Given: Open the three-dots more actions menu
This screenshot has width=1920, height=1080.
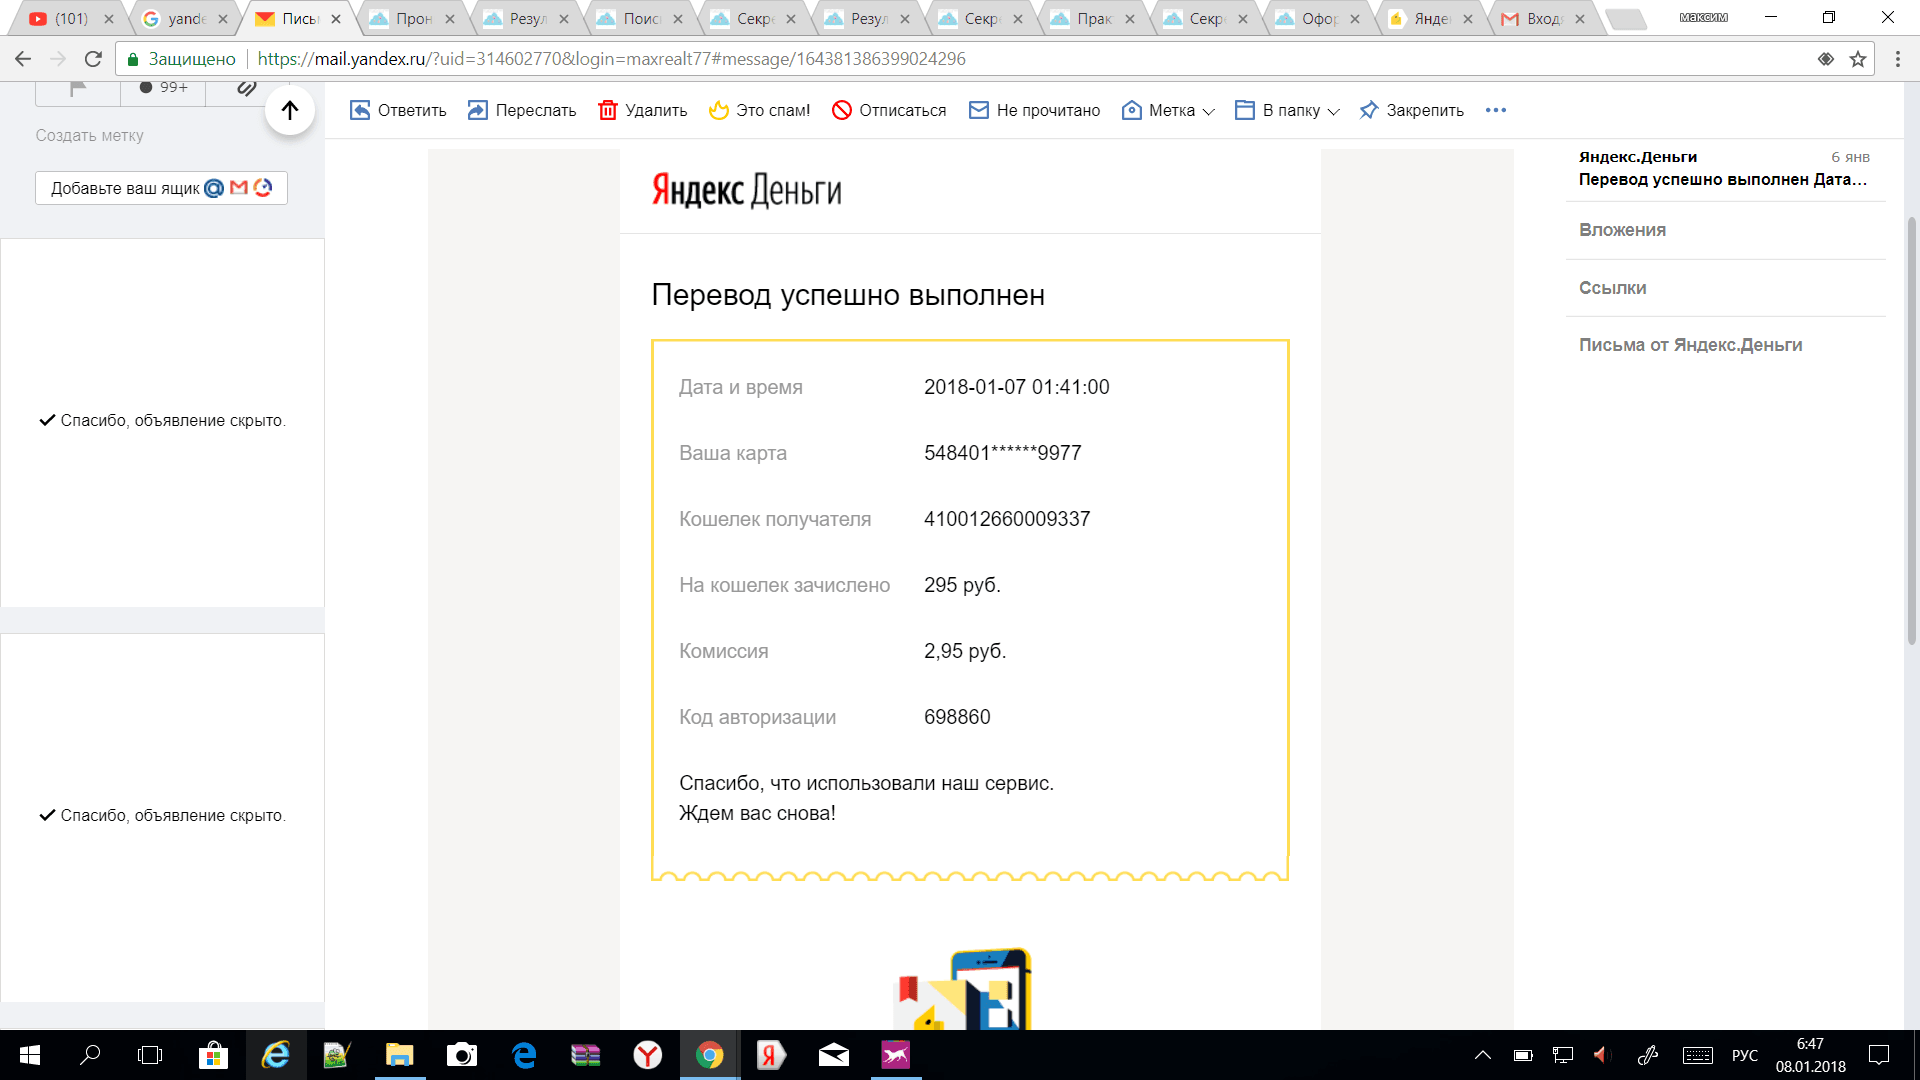Looking at the screenshot, I should tap(1496, 110).
